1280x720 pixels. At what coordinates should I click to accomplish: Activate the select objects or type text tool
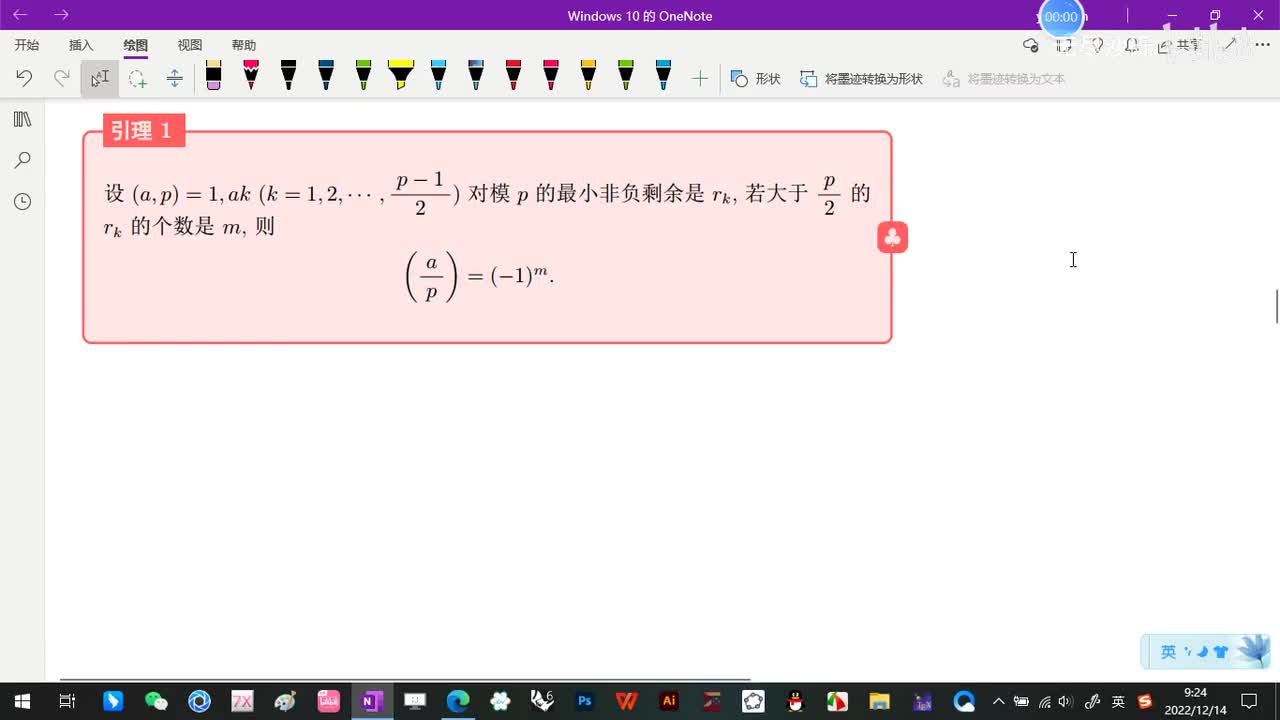[x=99, y=78]
